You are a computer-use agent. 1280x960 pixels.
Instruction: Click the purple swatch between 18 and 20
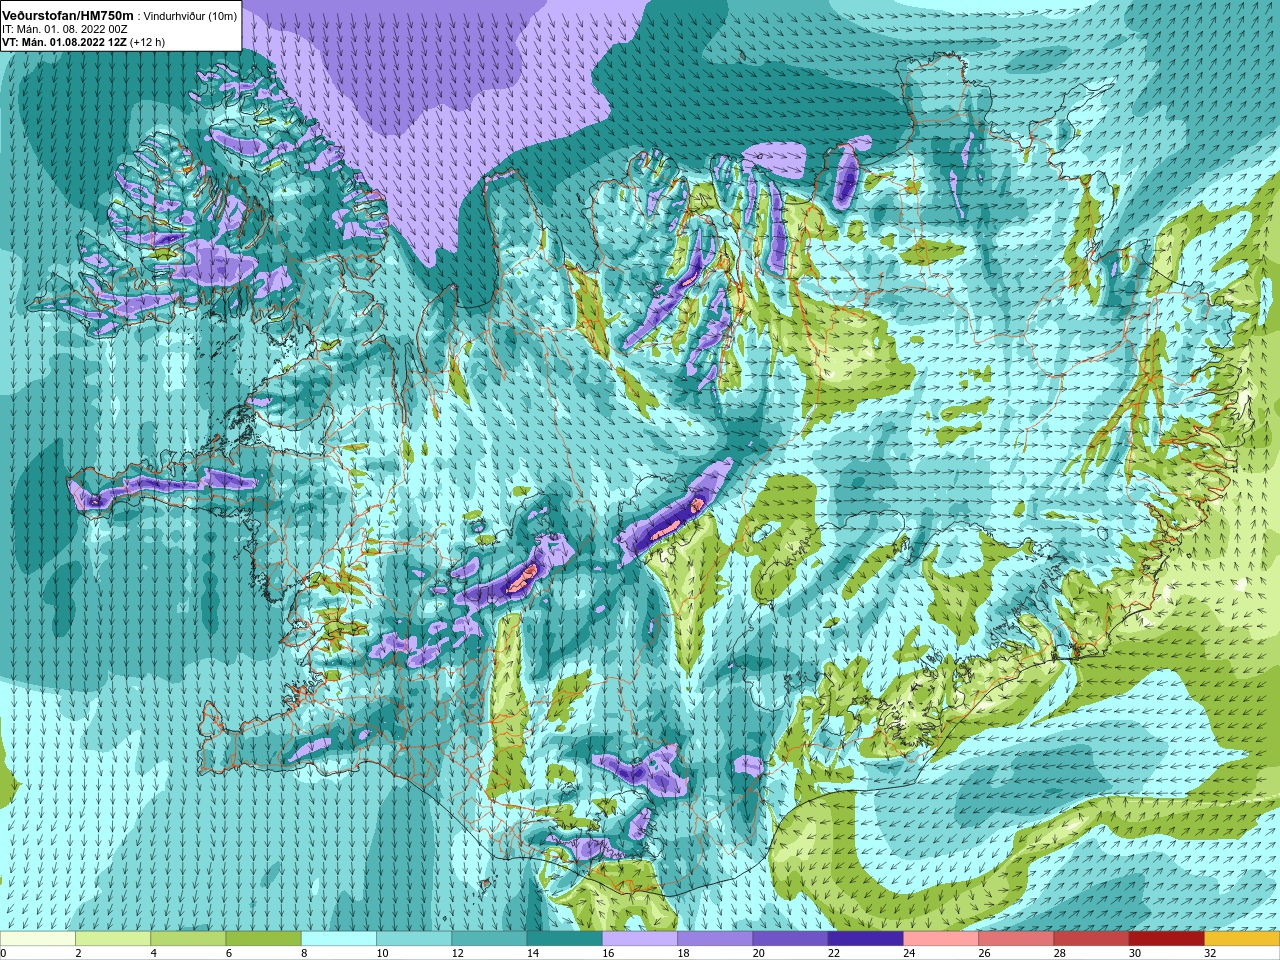point(715,939)
